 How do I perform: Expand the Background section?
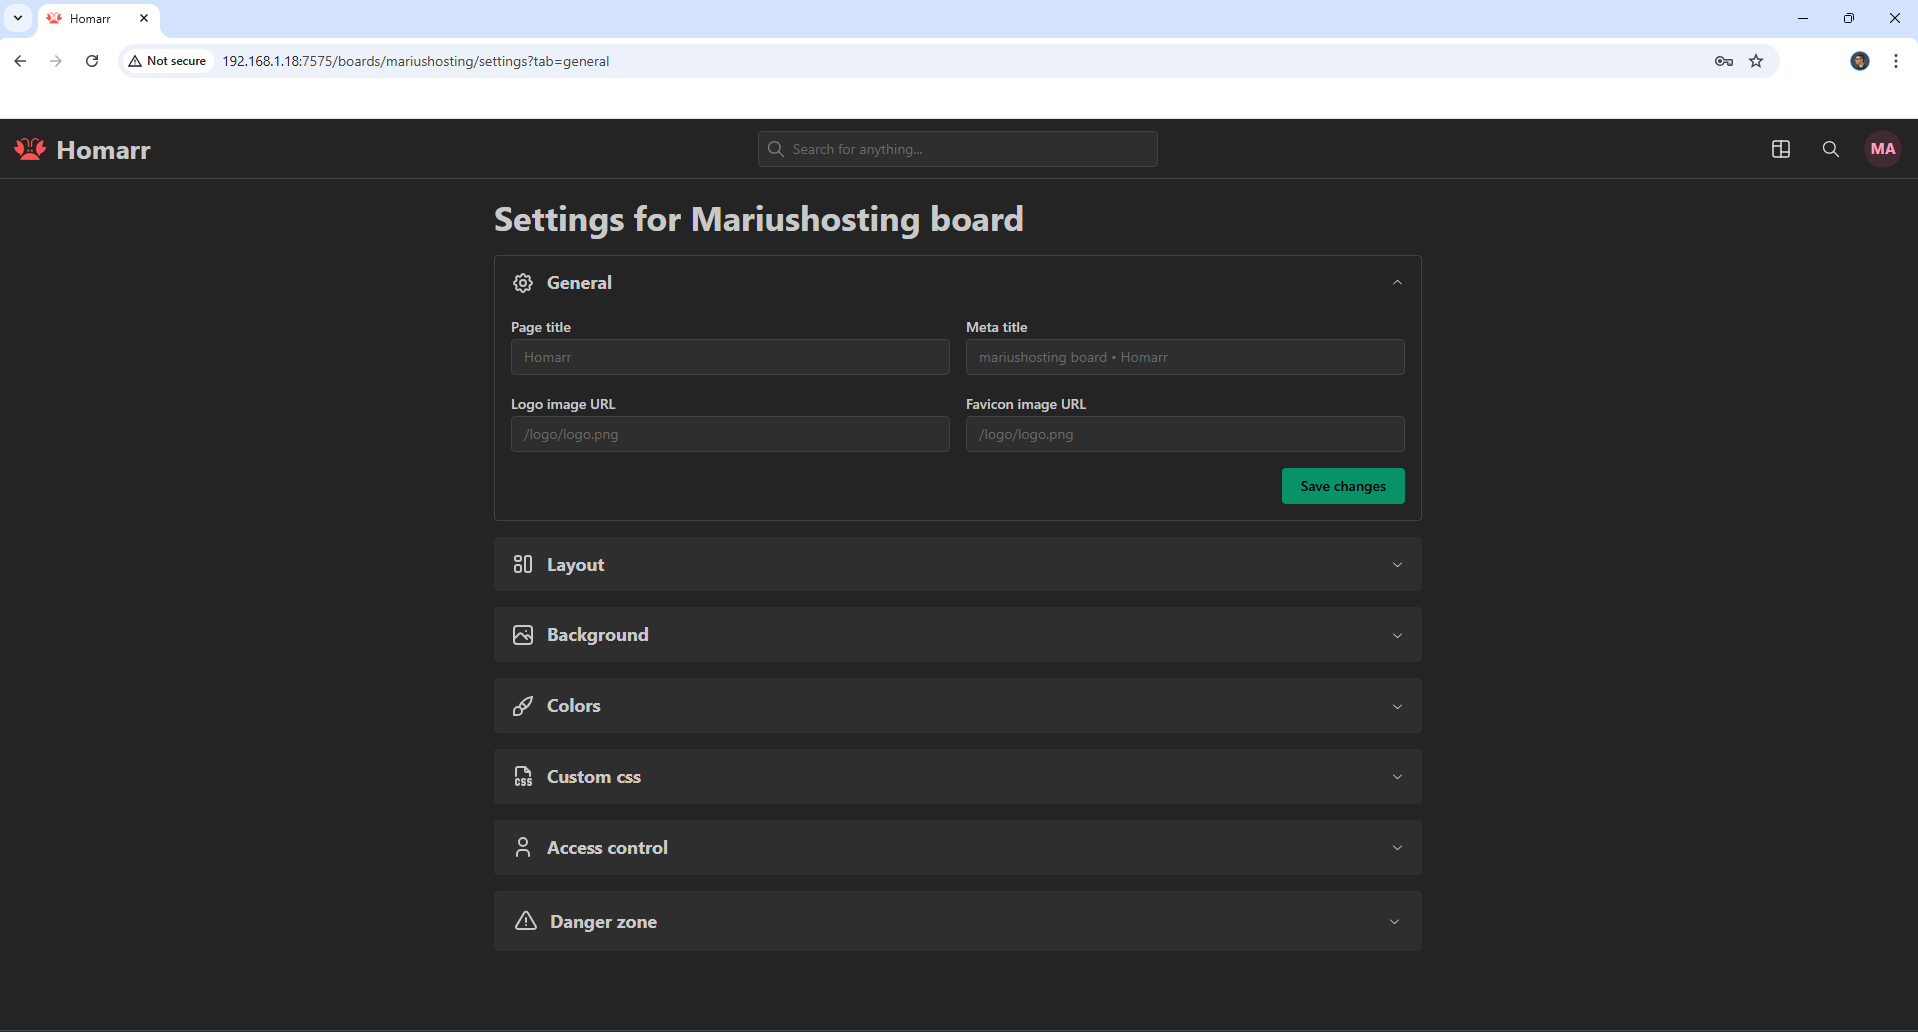(x=958, y=635)
